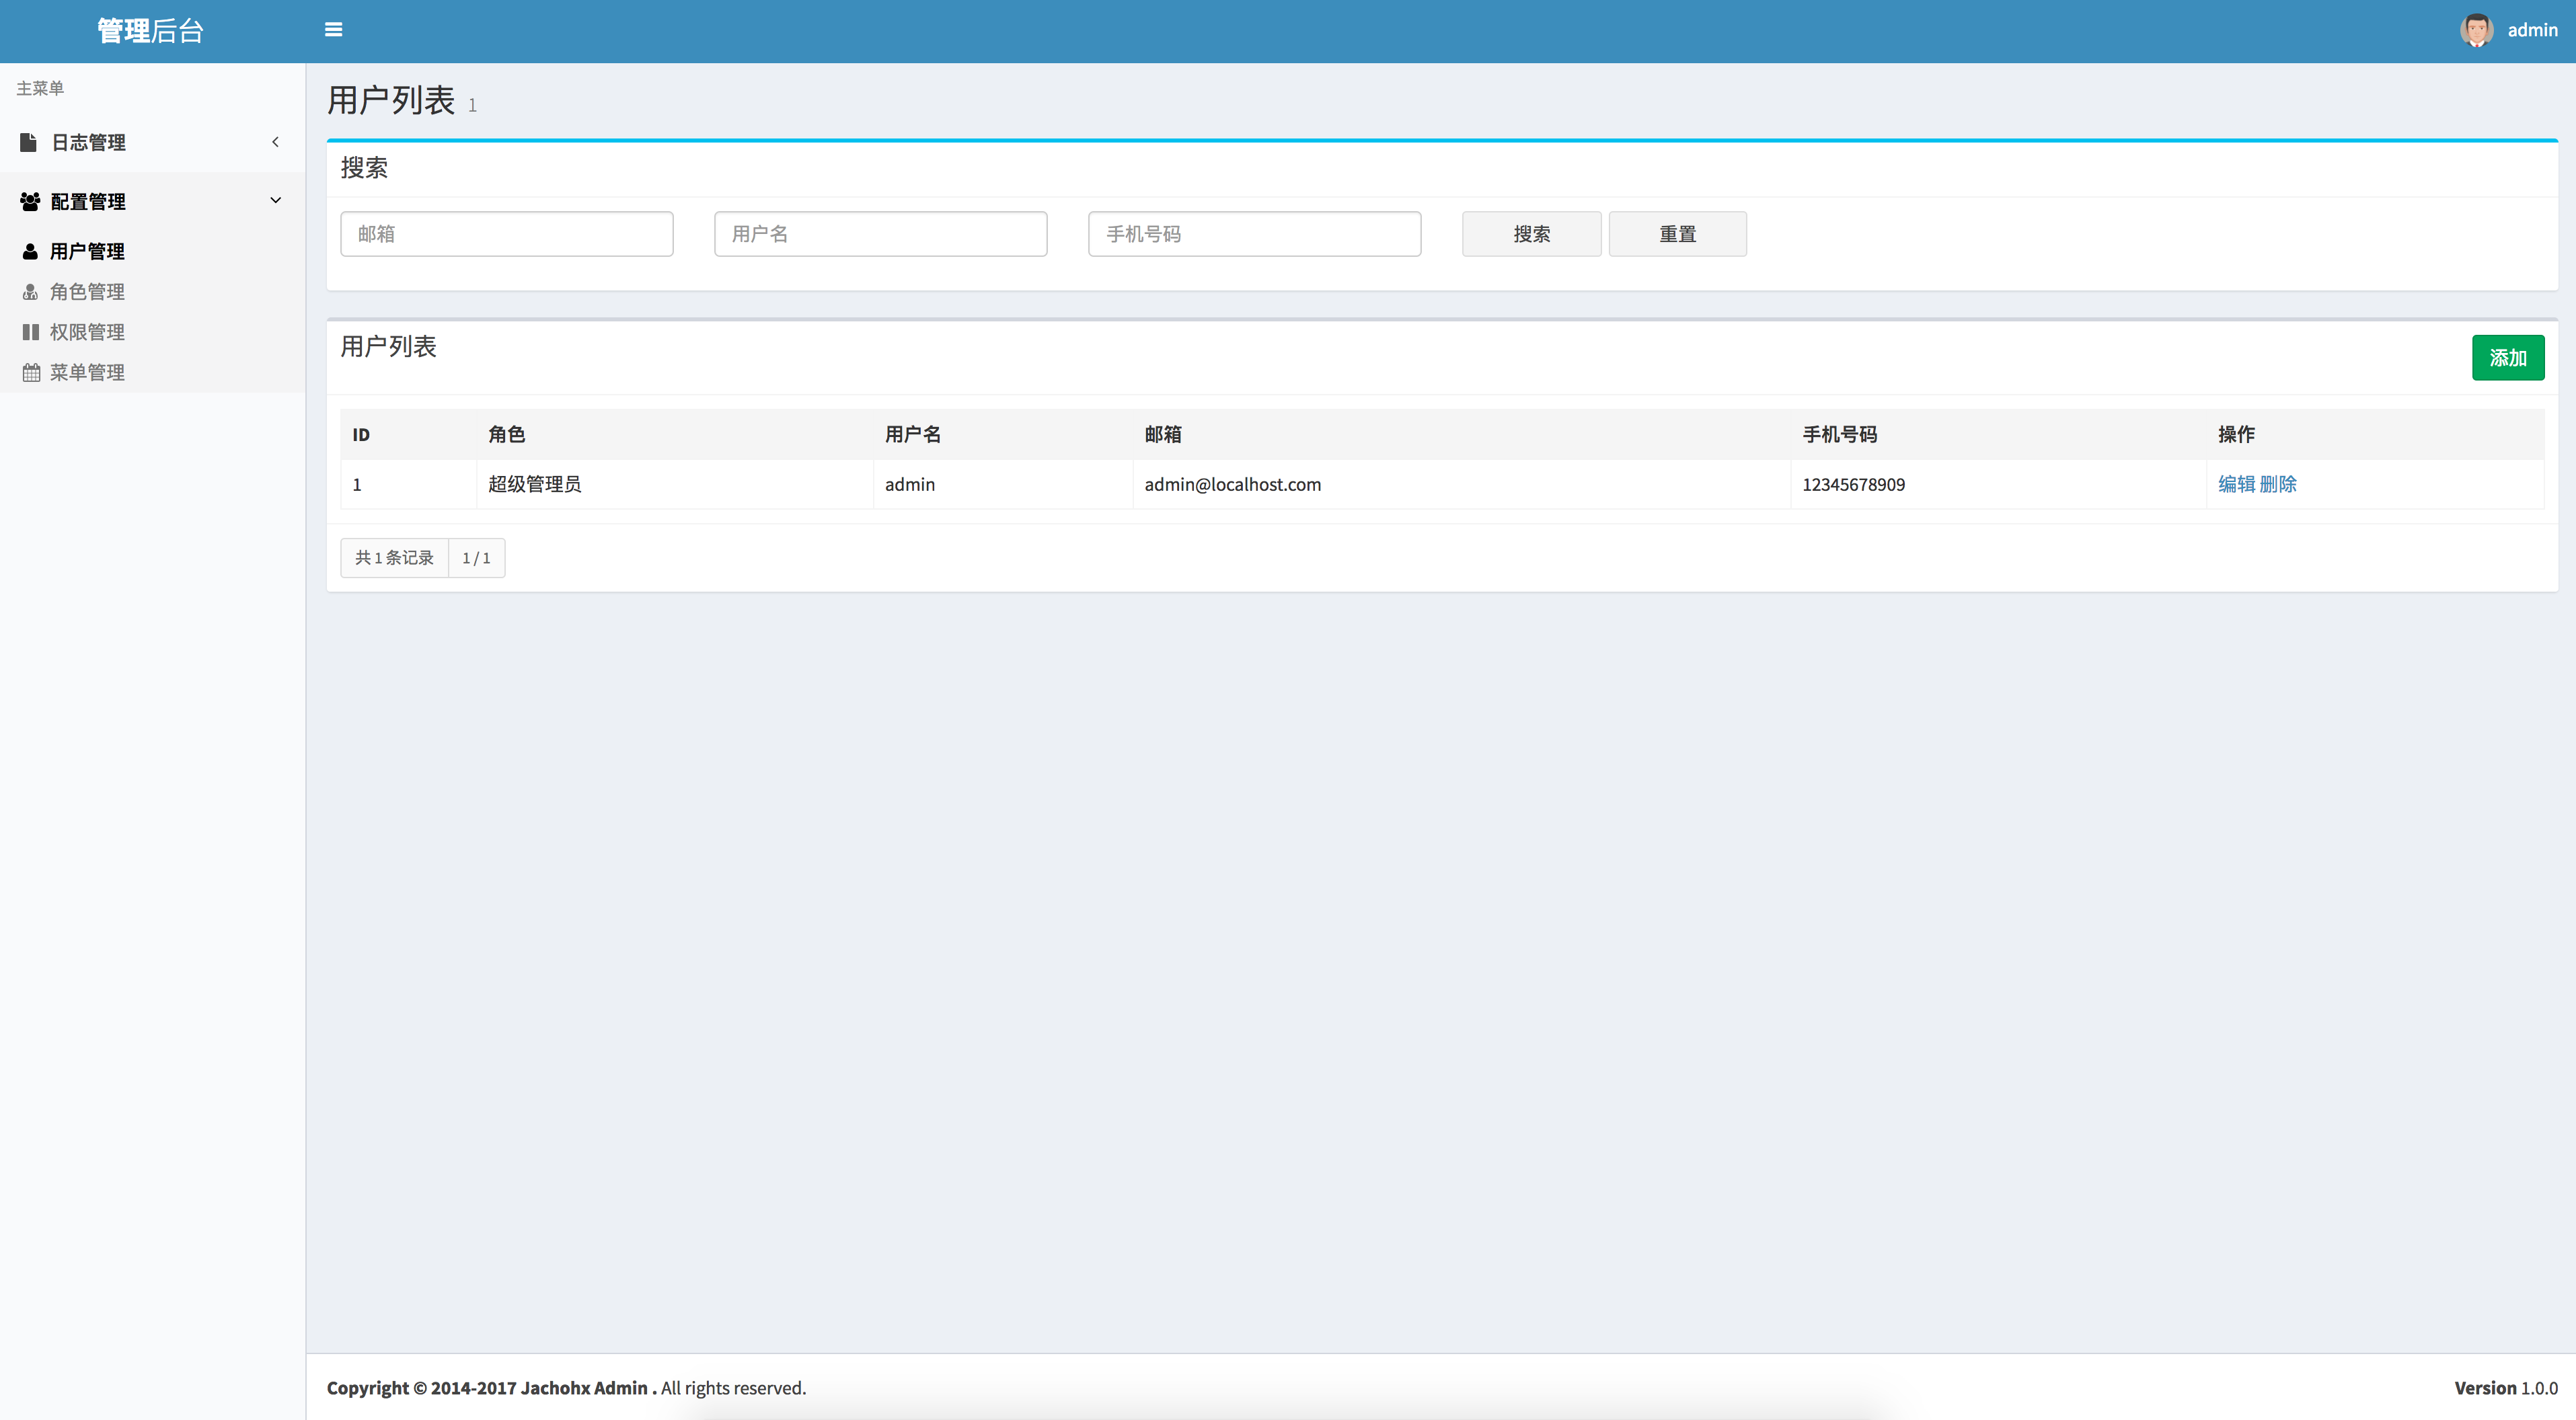The height and width of the screenshot is (1420, 2576).
Task: Toggle the sidebar with the hamburger icon
Action: click(x=334, y=30)
